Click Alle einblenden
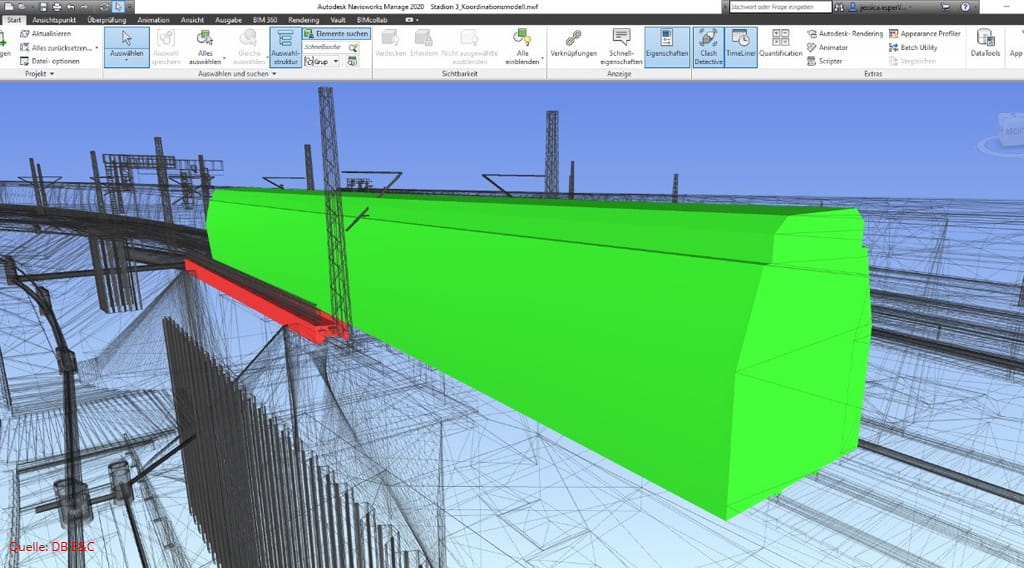 (x=522, y=46)
